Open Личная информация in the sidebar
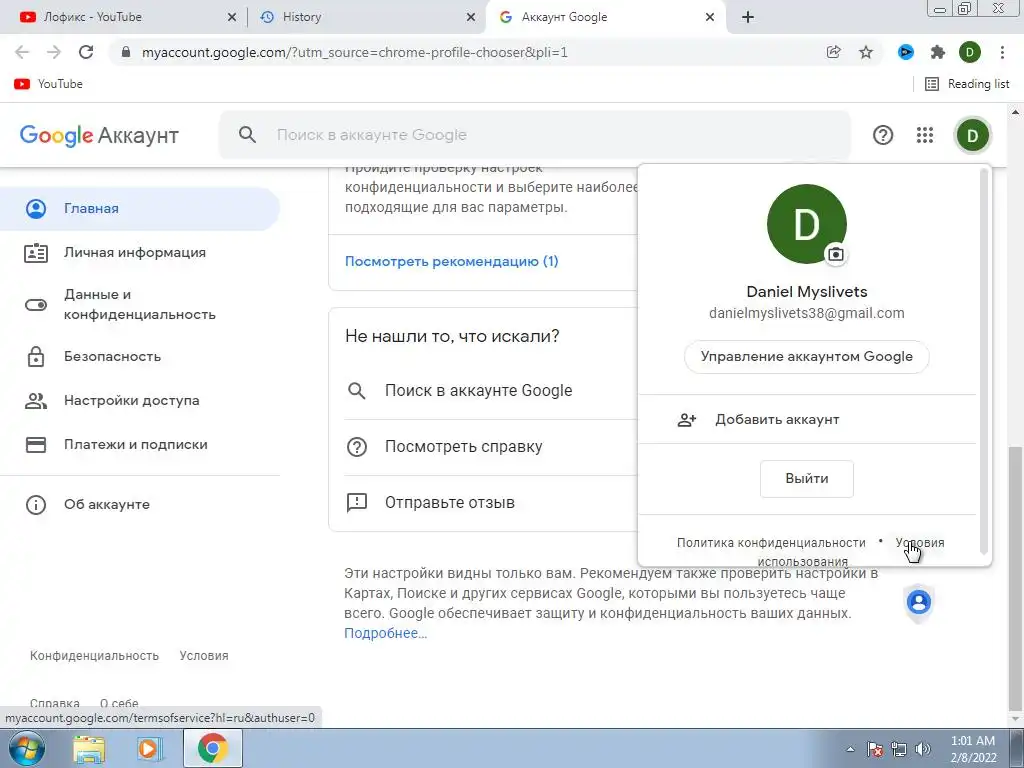 coord(140,253)
